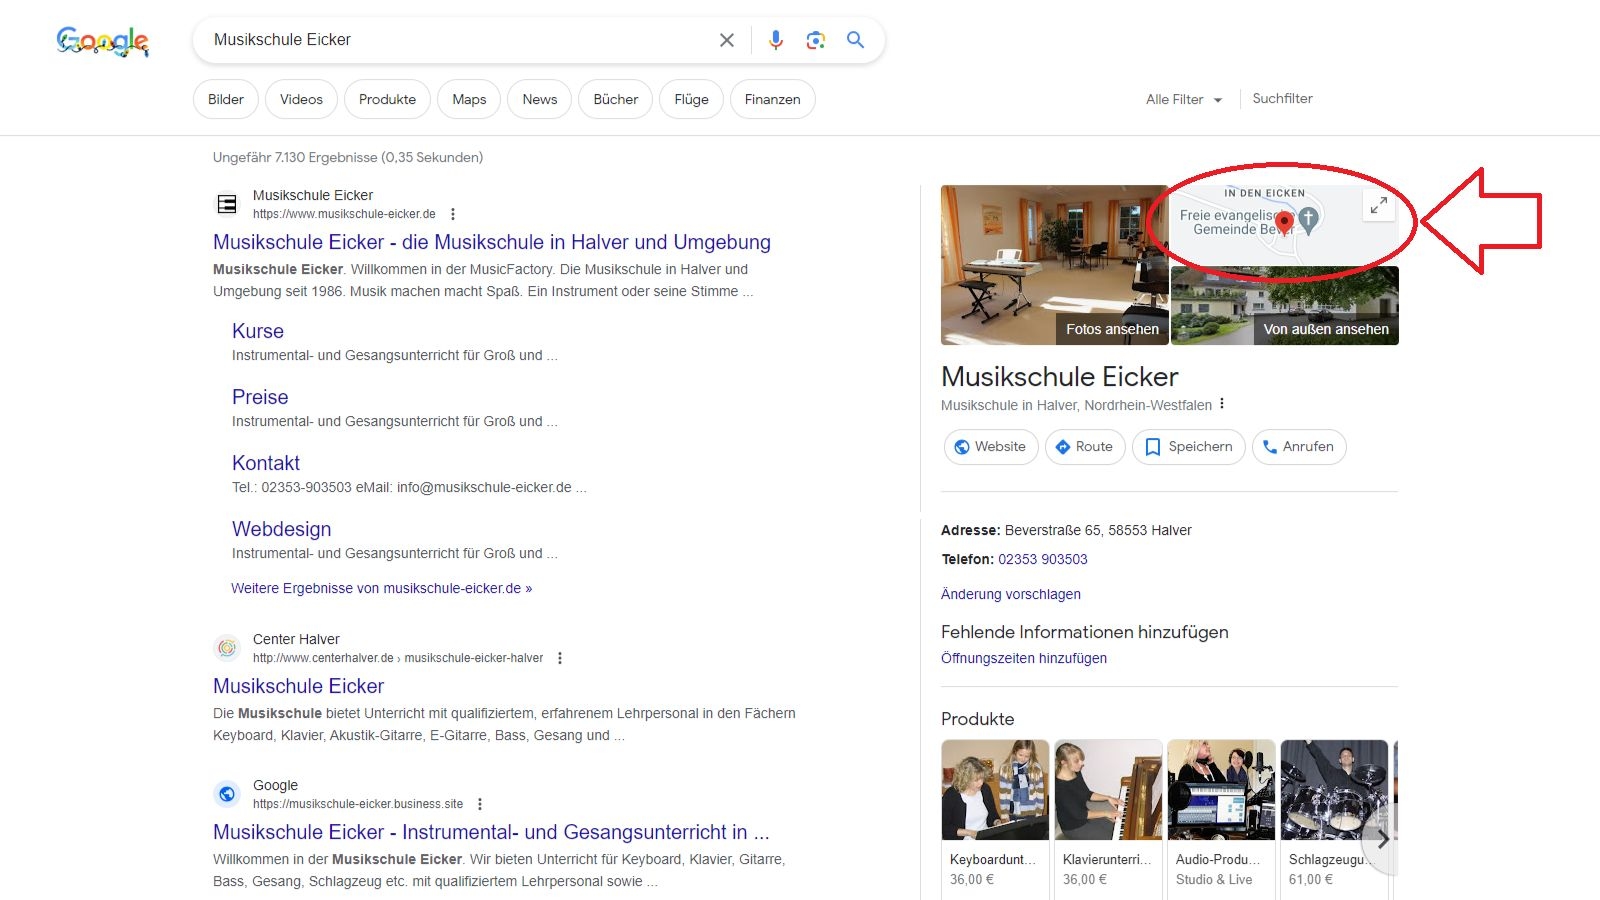Open the Alle Filter dropdown
Image resolution: width=1600 pixels, height=900 pixels.
1184,99
